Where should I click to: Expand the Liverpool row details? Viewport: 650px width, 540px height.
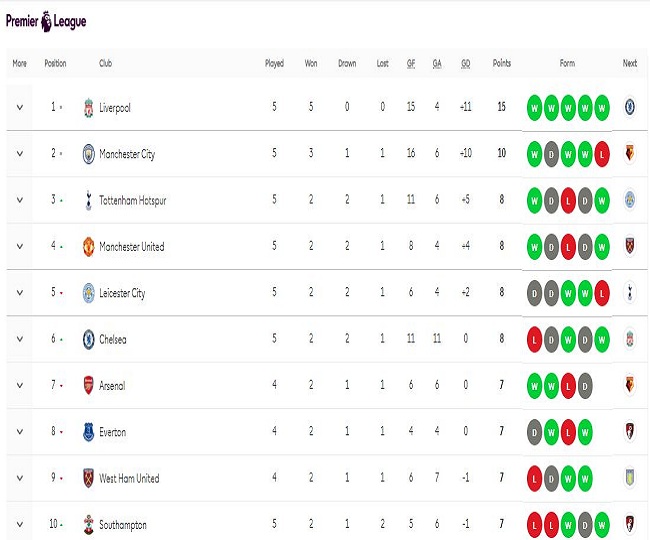19,108
